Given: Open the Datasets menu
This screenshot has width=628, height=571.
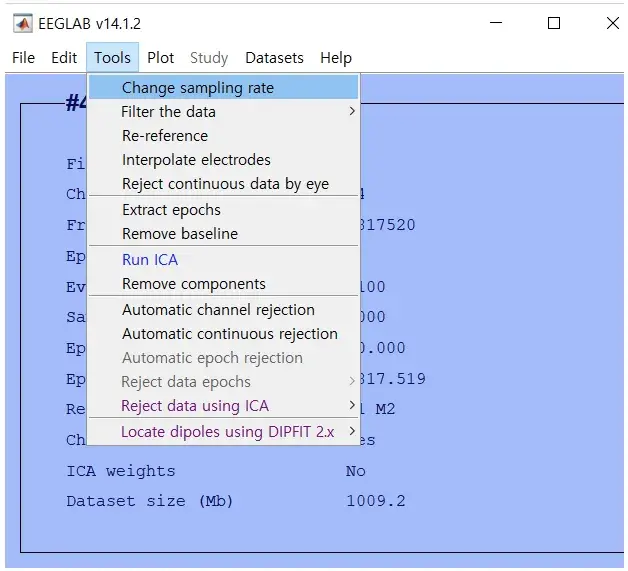Looking at the screenshot, I should [x=274, y=58].
